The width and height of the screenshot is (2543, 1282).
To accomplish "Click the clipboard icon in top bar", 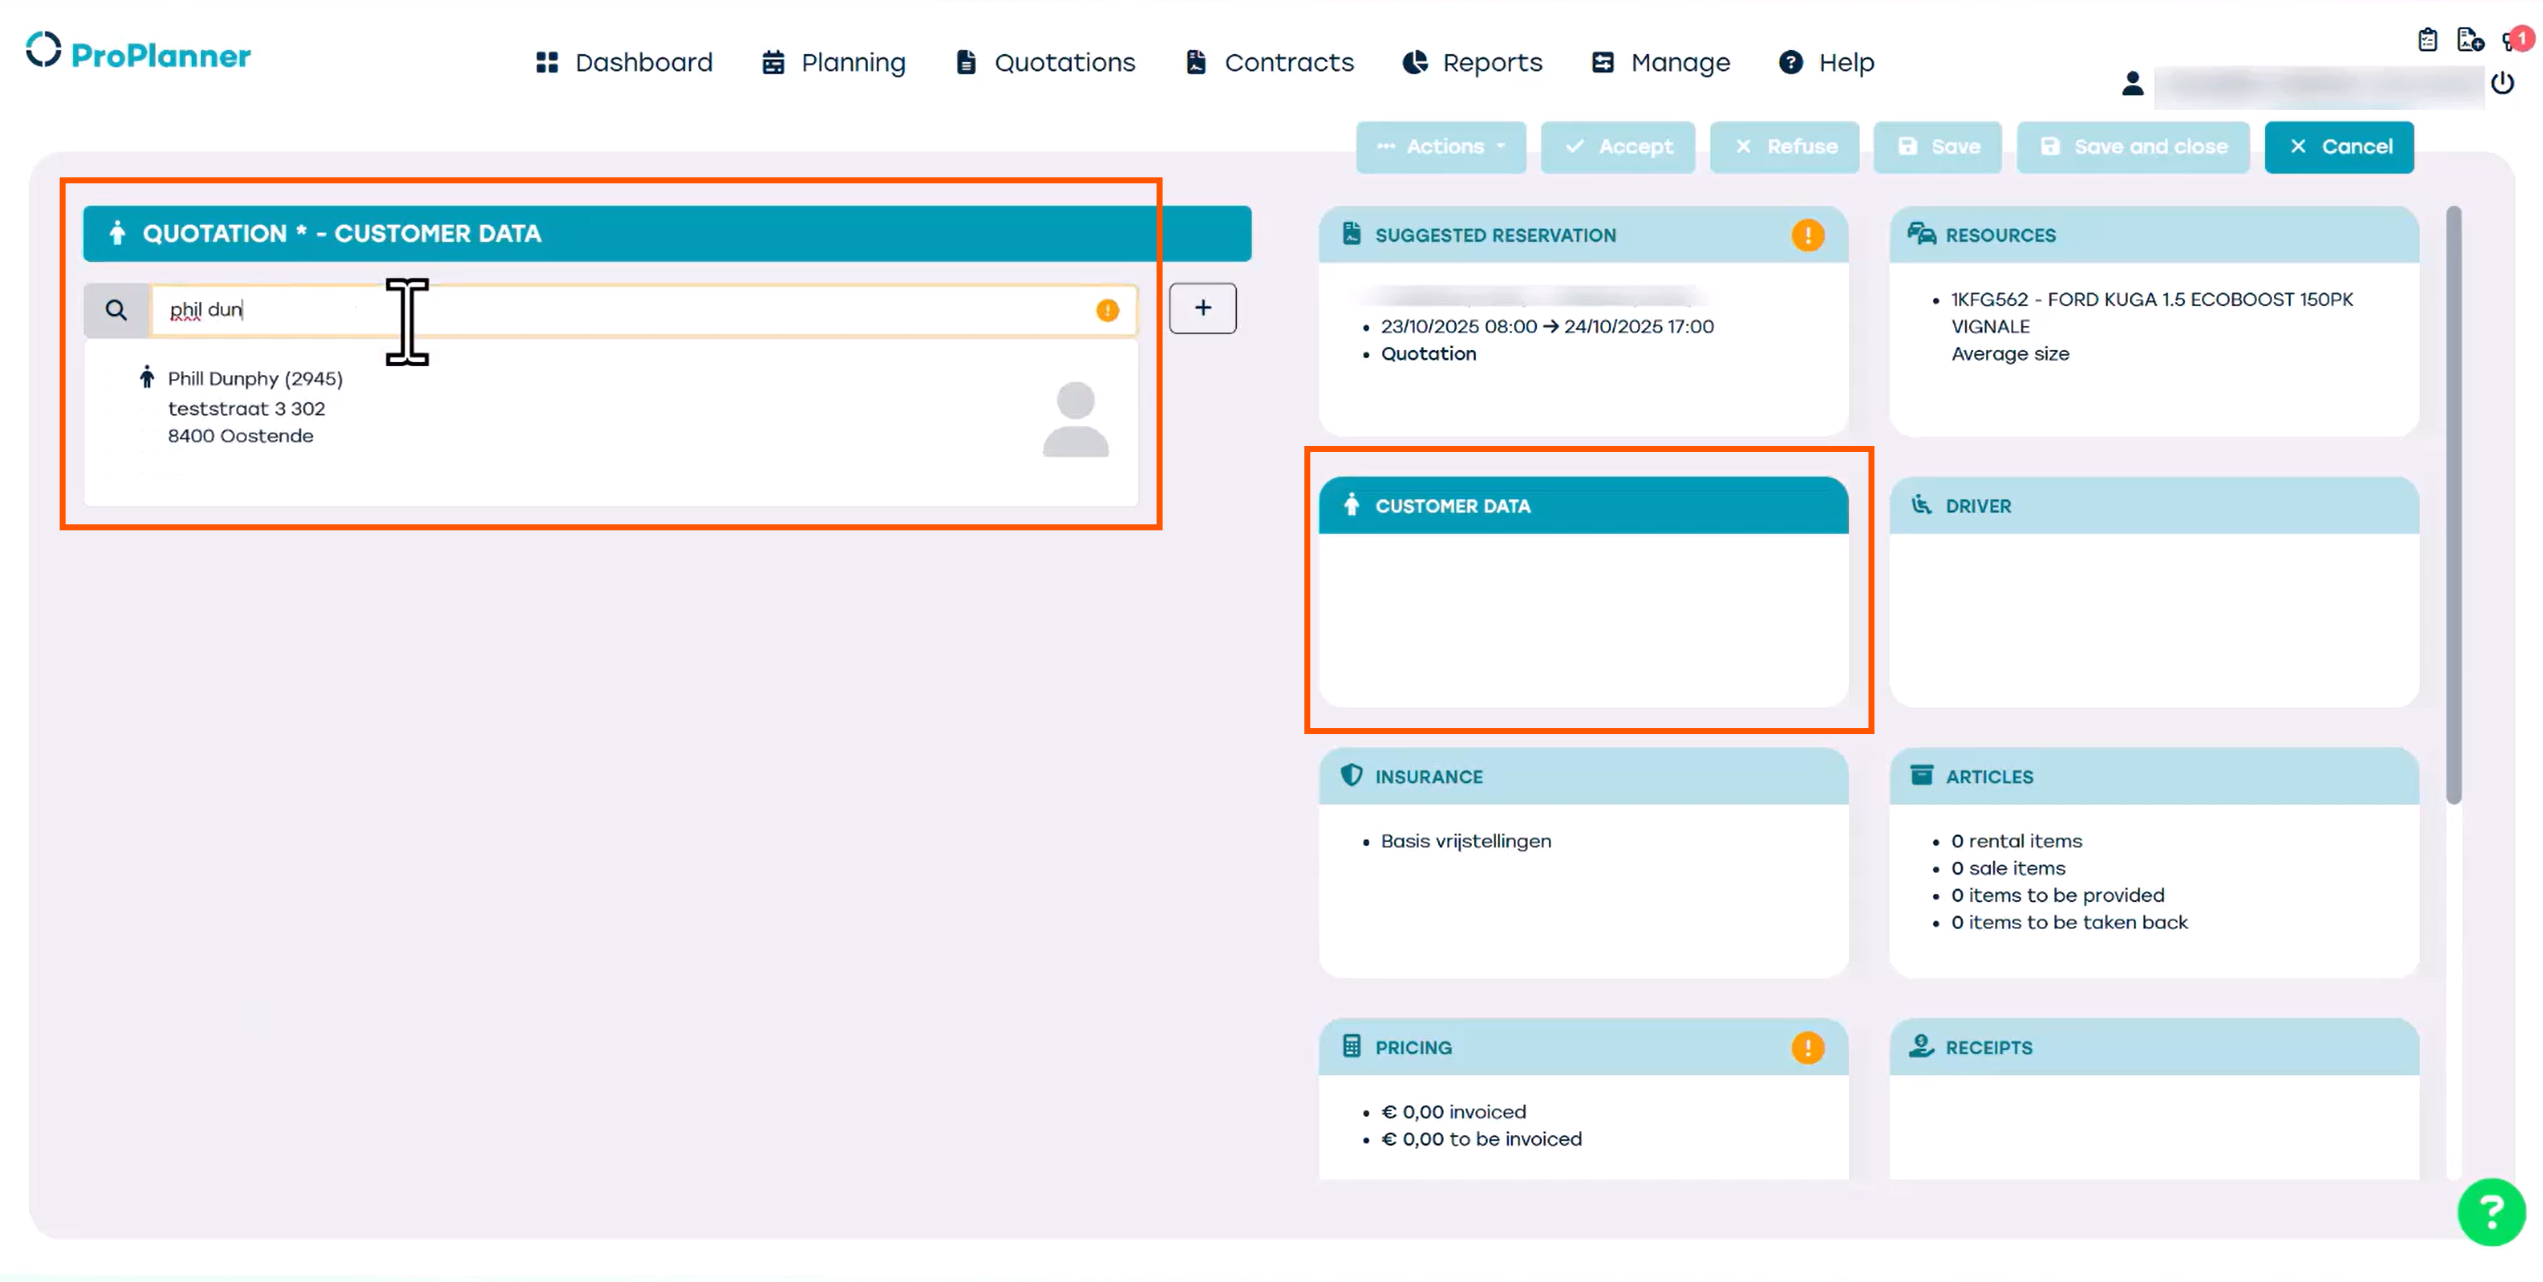I will pyautogui.click(x=2428, y=40).
